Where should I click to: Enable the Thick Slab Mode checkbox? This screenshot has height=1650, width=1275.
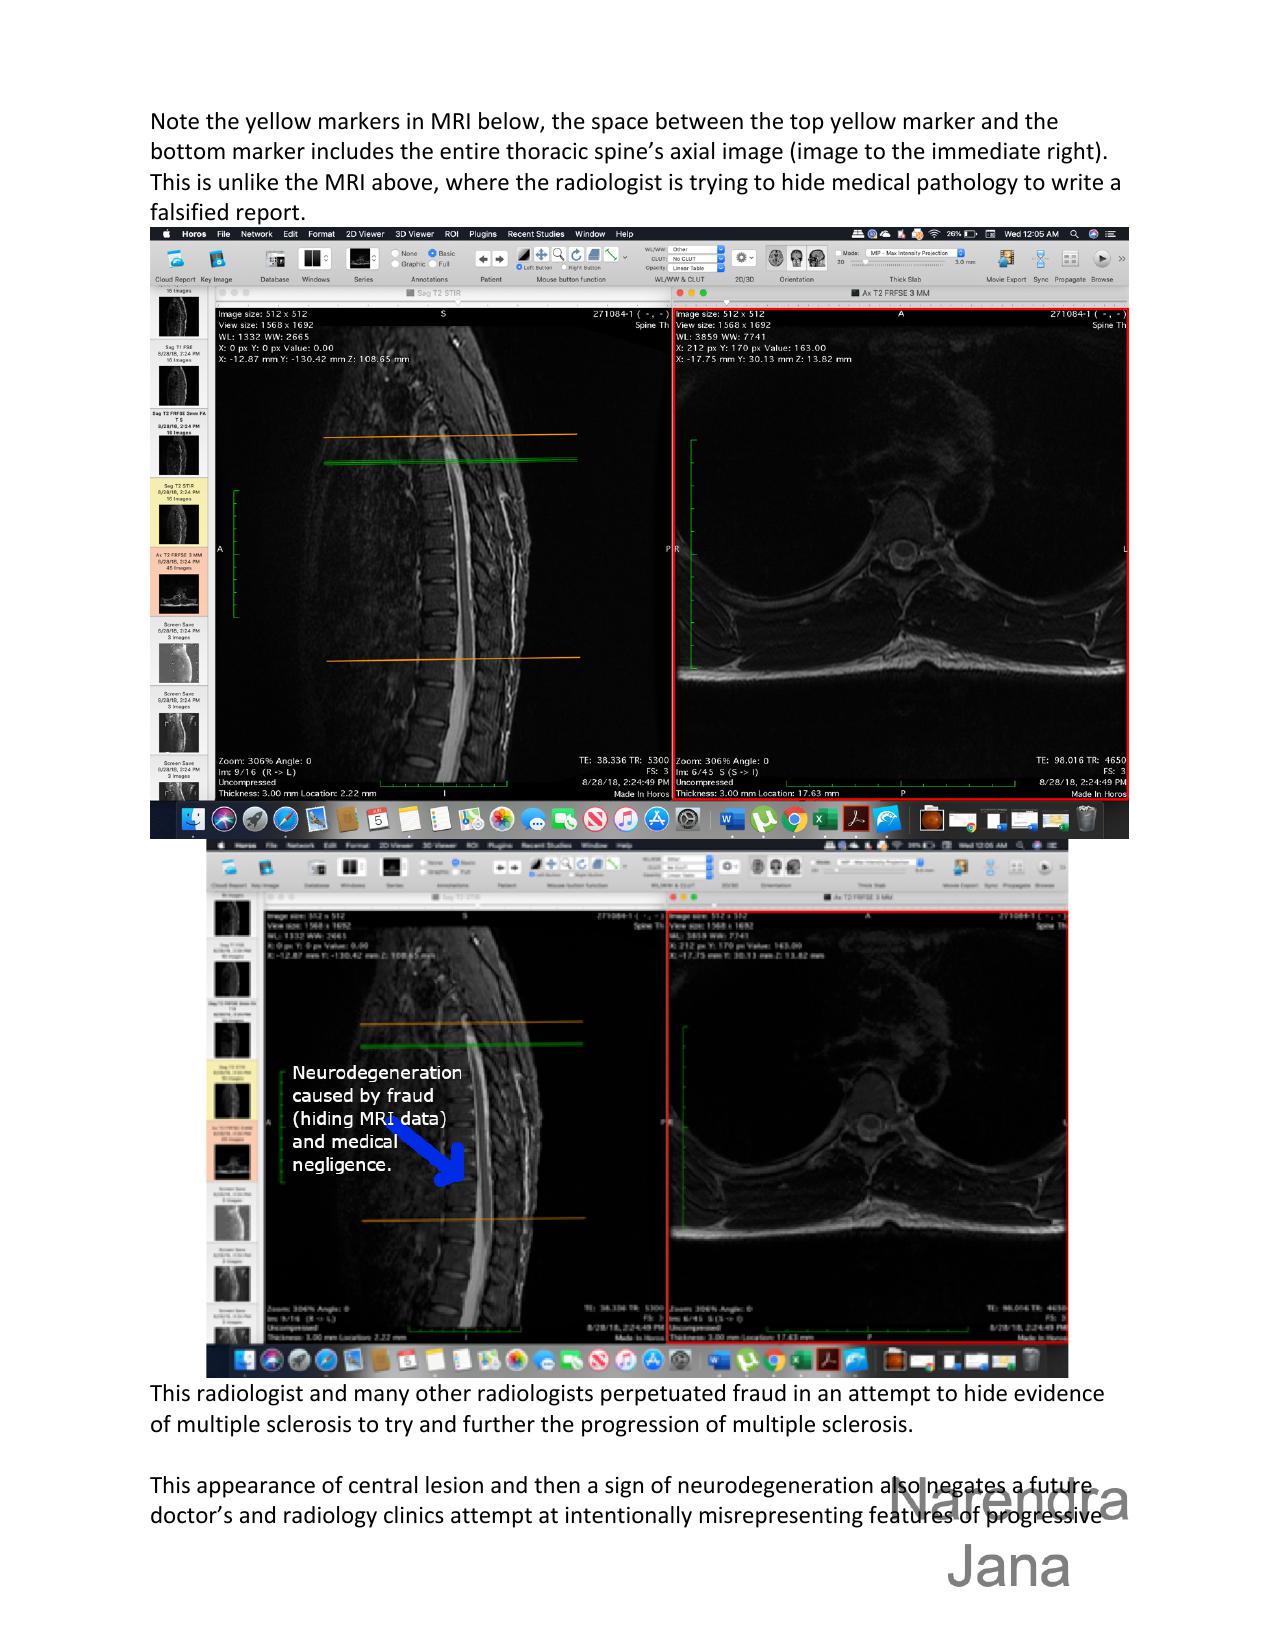click(x=840, y=253)
